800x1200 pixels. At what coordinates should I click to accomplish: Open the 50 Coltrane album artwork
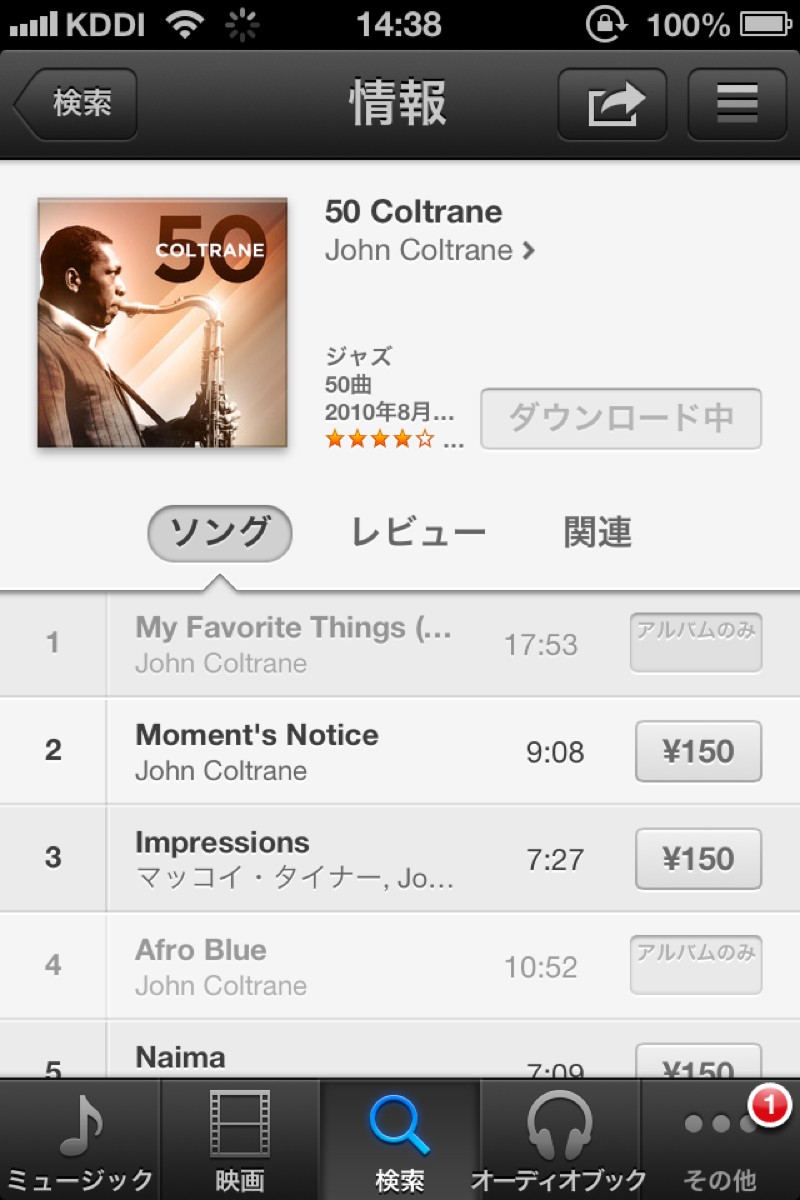pyautogui.click(x=162, y=323)
